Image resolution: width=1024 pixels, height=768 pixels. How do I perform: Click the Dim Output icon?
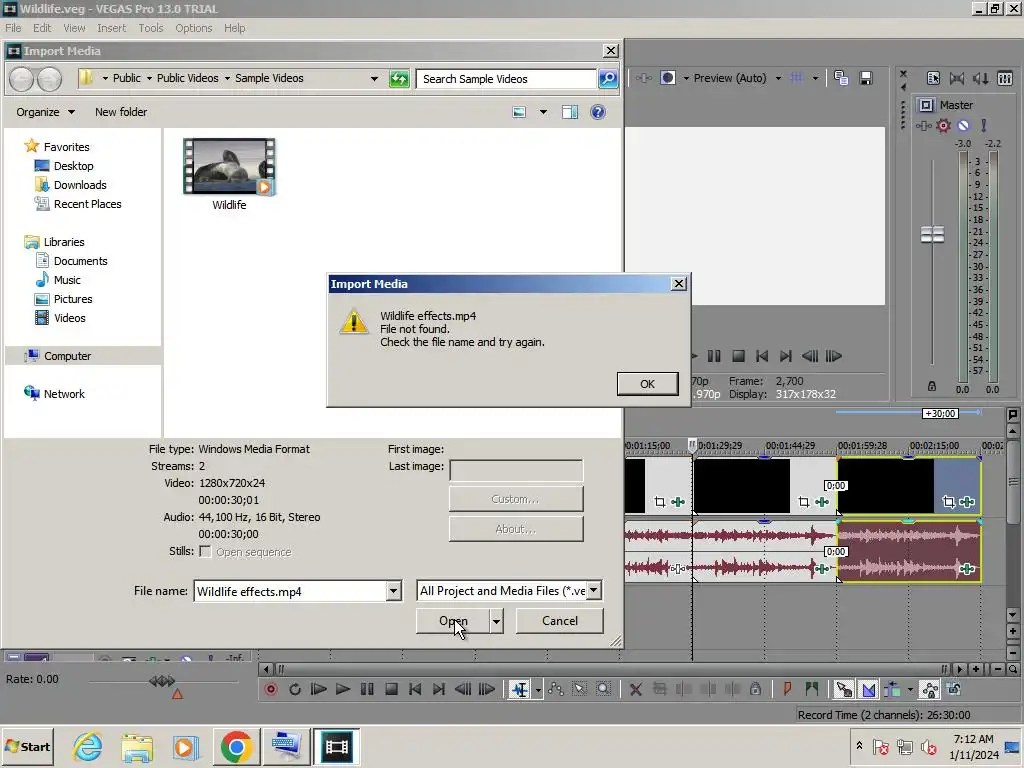(x=981, y=78)
